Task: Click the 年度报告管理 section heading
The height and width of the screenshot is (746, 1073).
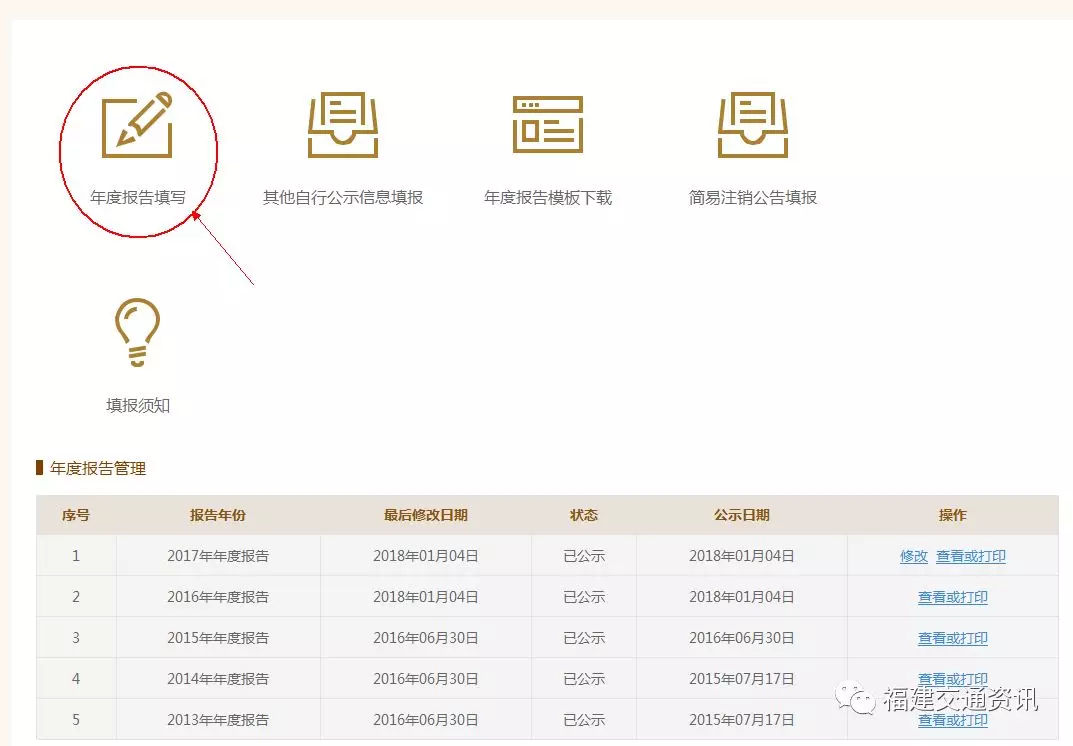Action: pos(98,469)
